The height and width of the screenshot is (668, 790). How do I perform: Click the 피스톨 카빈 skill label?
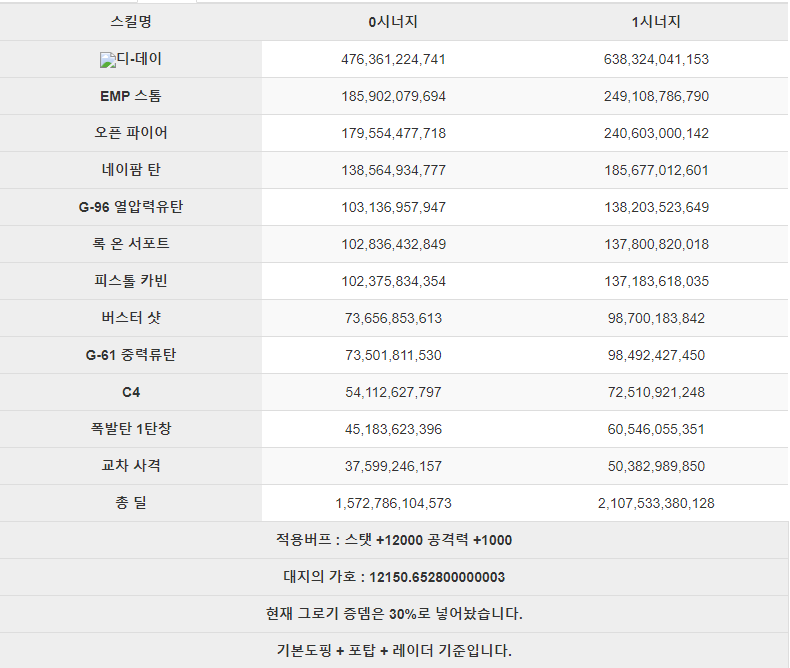131,281
